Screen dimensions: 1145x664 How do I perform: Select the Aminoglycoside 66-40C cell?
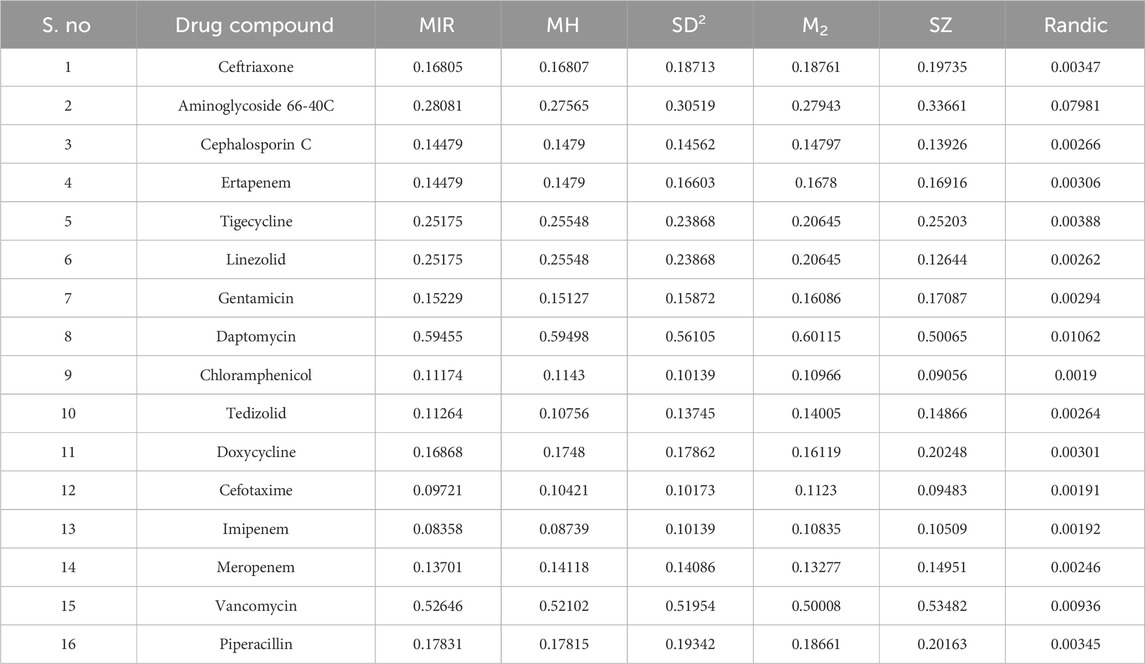255,106
